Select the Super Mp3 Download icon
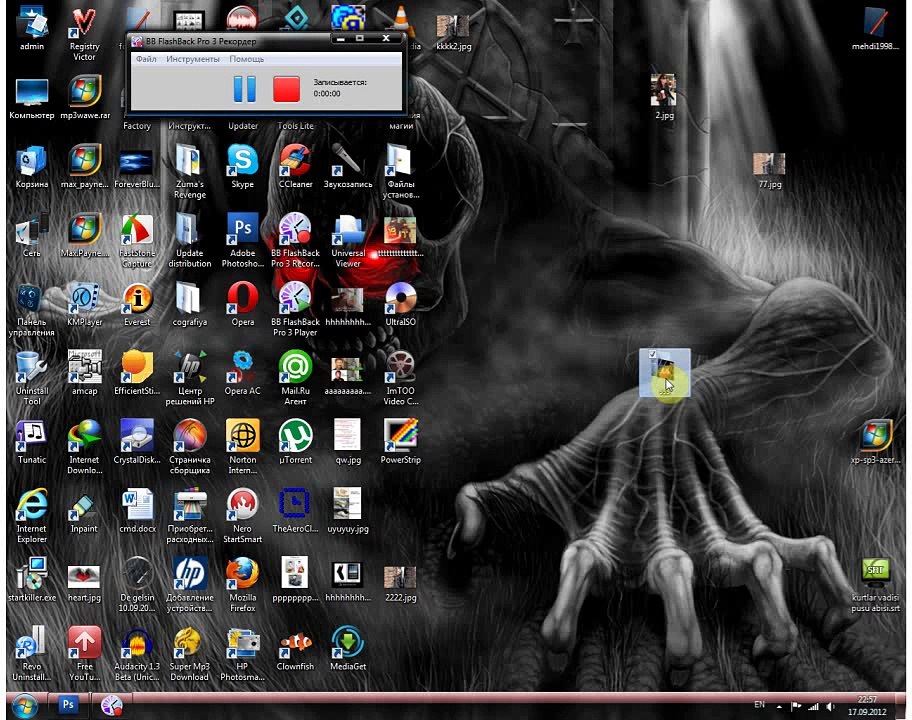The image size is (912, 720). coord(190,654)
